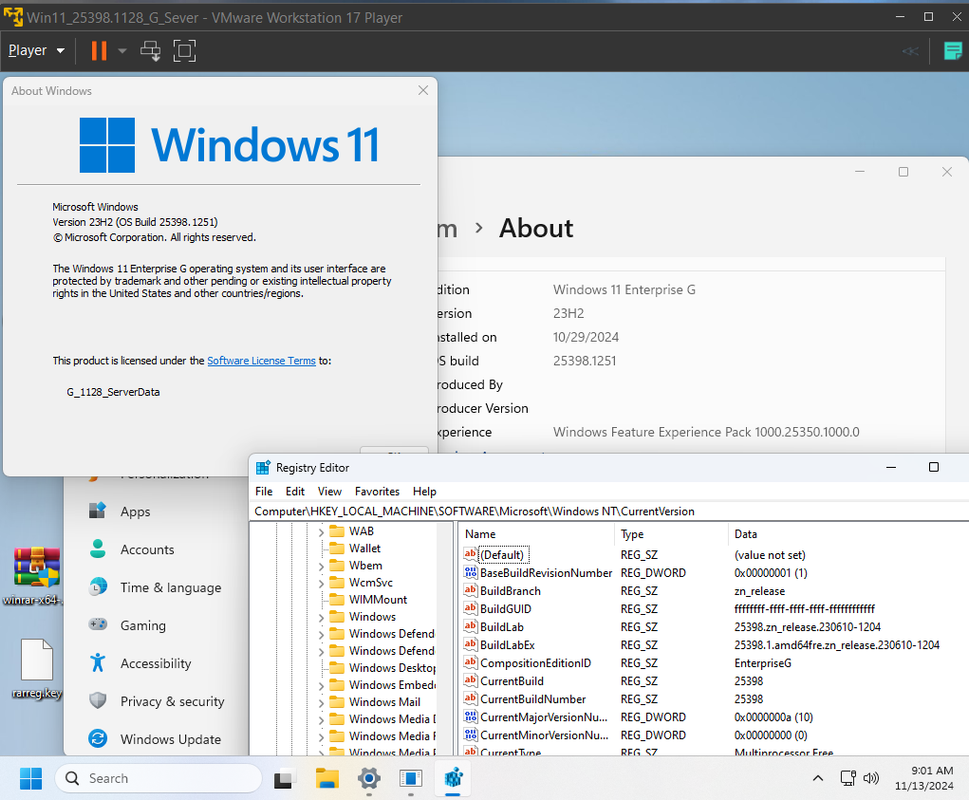Expand the Wbem registry key
Image resolution: width=969 pixels, height=800 pixels.
321,566
